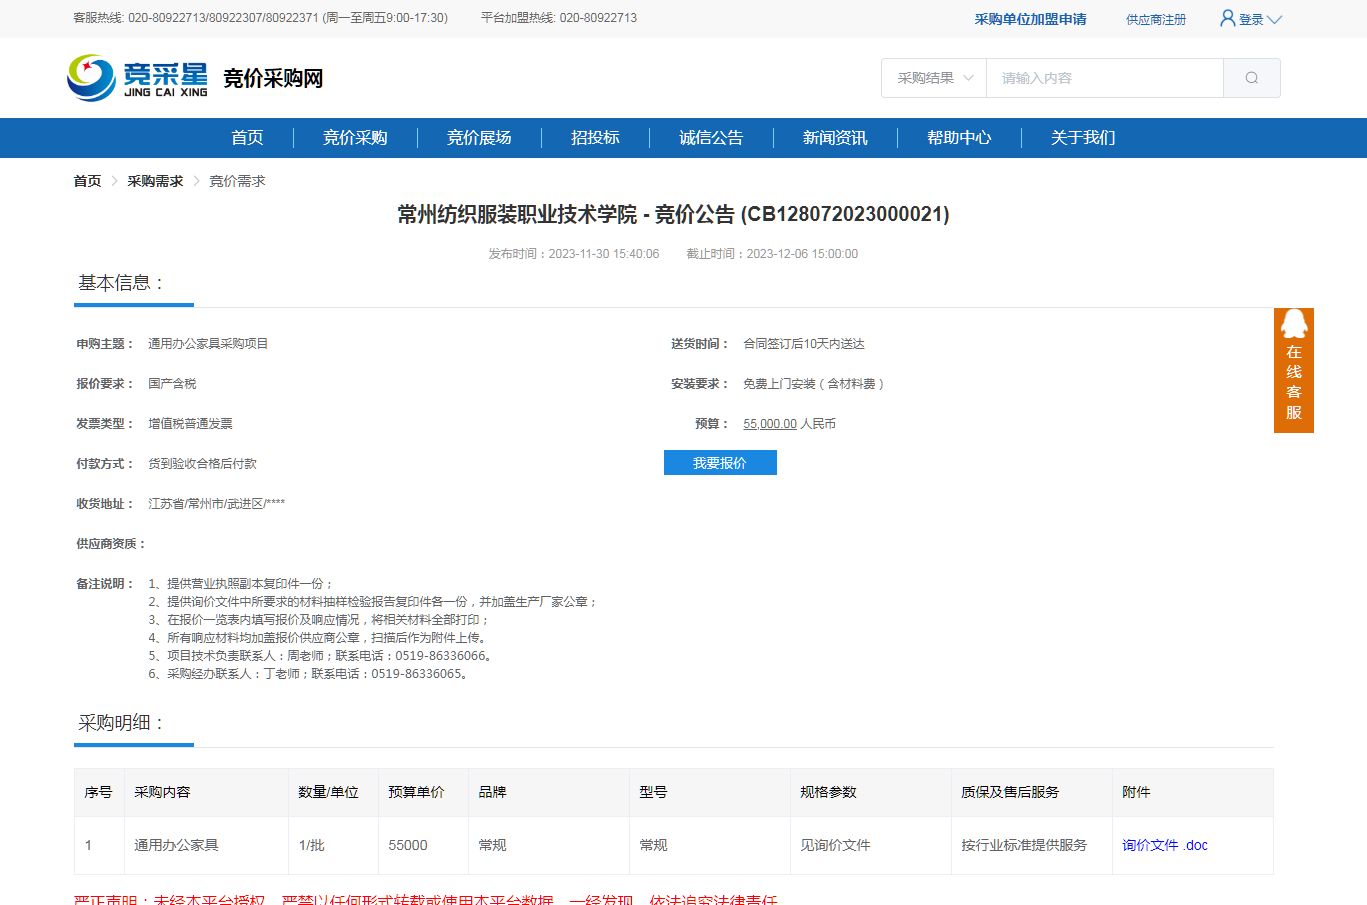Click the user login avatar icon
The width and height of the screenshot is (1367, 905).
pyautogui.click(x=1227, y=18)
